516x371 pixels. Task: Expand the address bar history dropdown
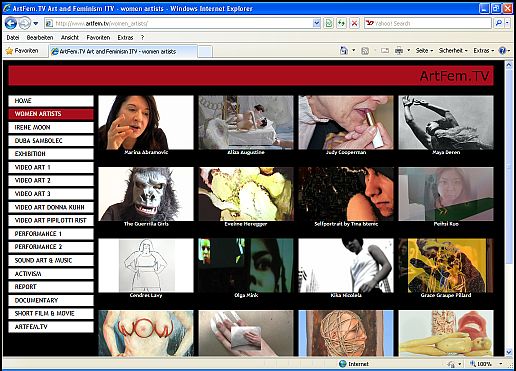[x=316, y=23]
